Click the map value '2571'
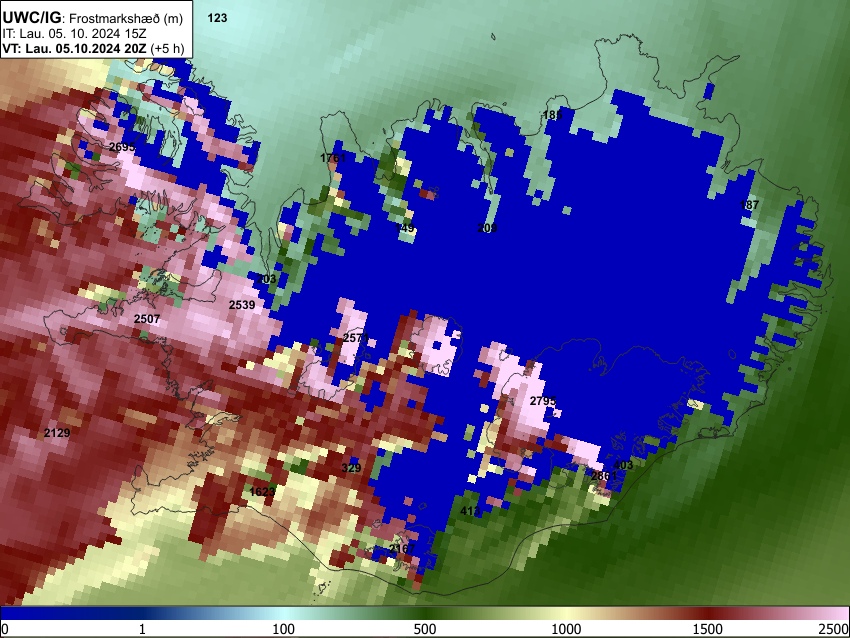This screenshot has height=638, width=850. [356, 338]
